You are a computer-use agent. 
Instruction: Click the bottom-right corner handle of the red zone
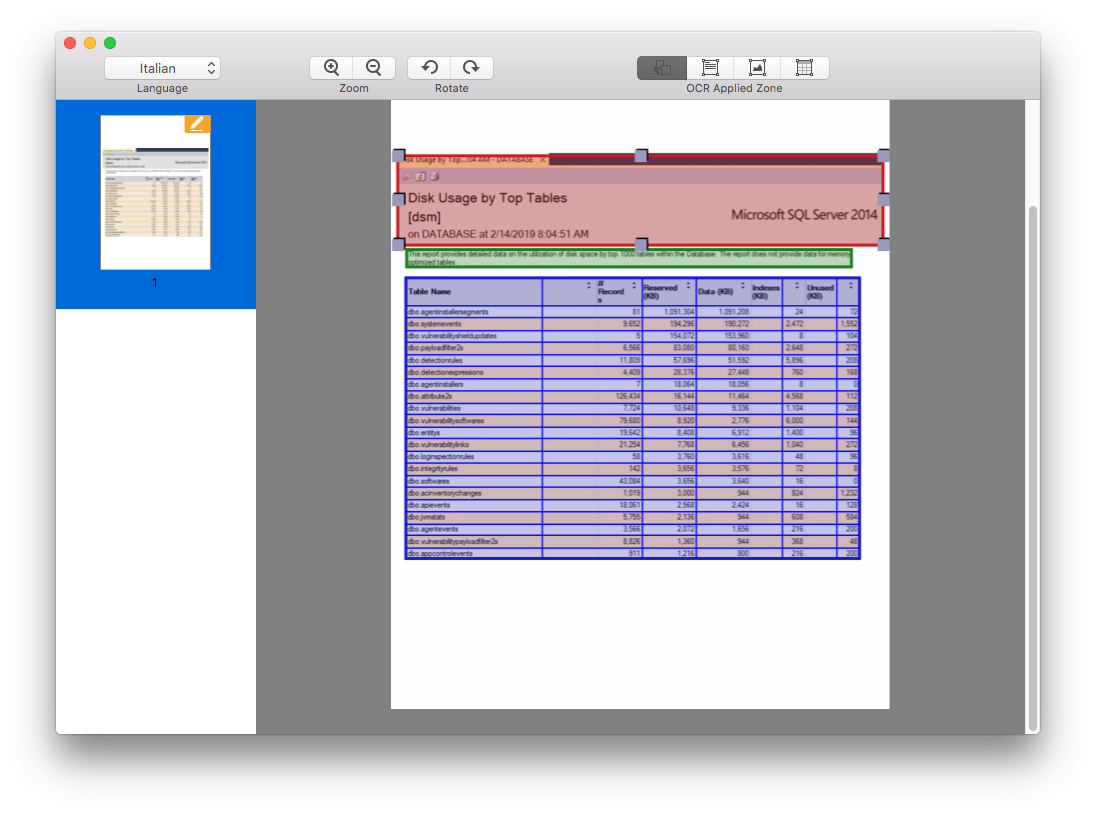pos(884,244)
